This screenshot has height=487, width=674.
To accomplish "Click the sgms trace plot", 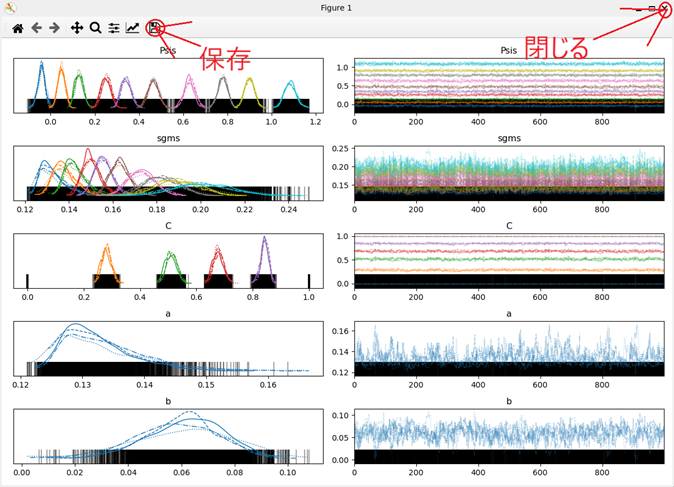I will click(510, 173).
